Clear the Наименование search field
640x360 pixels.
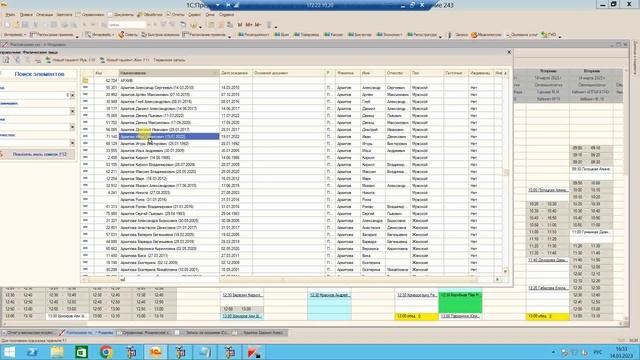point(72,111)
